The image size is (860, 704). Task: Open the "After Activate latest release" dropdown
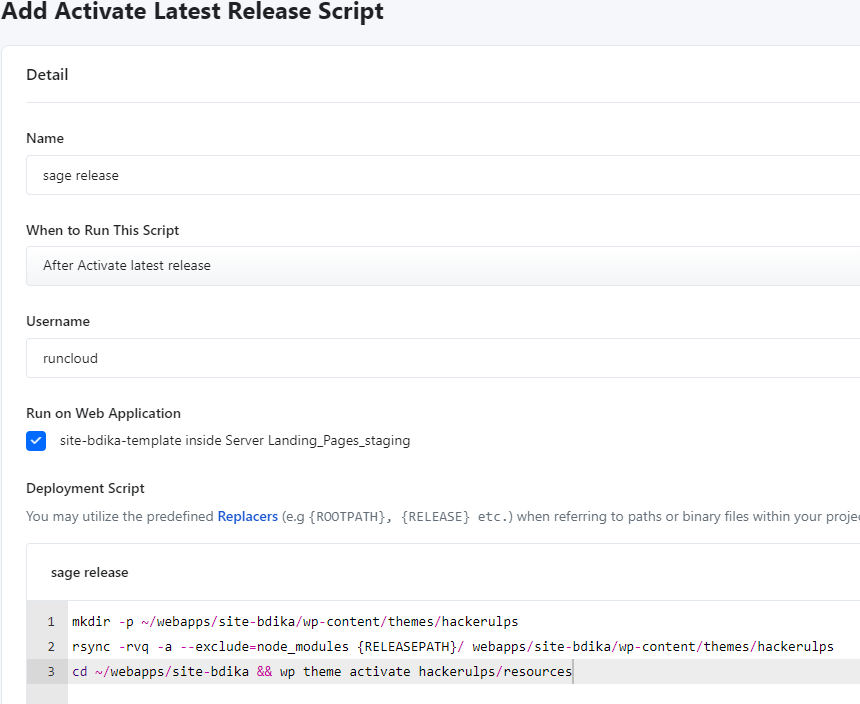[x=440, y=266]
